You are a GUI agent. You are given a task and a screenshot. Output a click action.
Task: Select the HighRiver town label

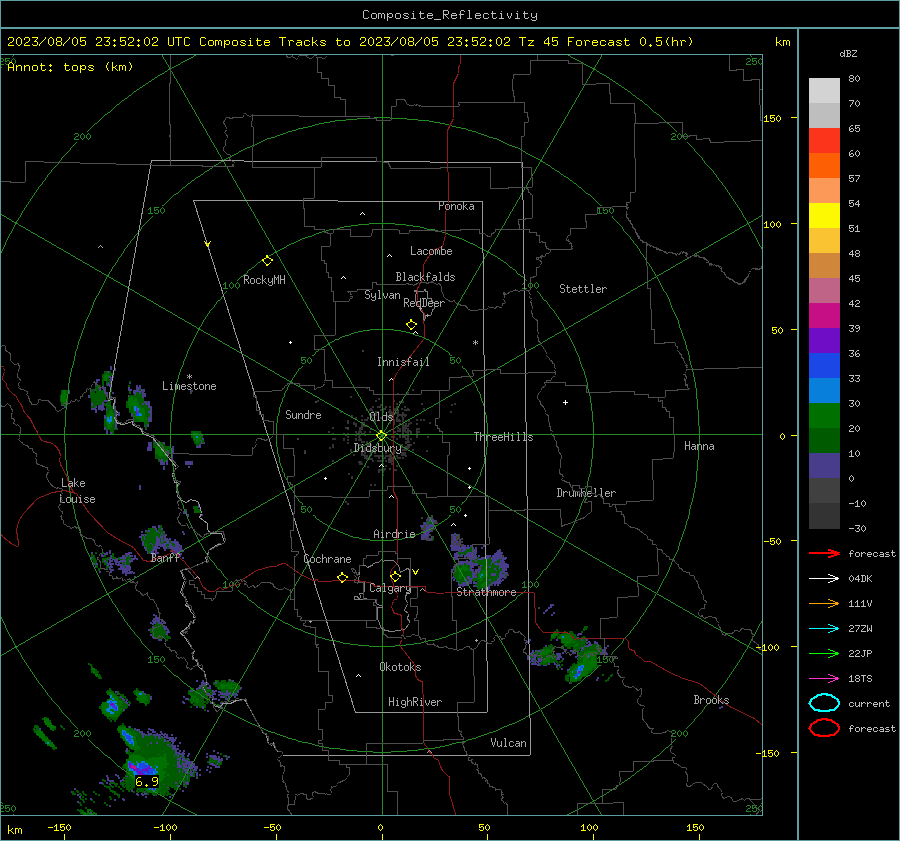[x=414, y=702]
